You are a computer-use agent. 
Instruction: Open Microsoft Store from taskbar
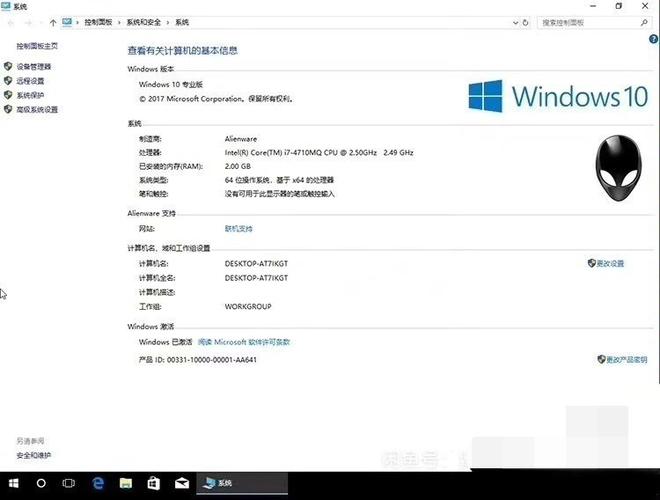point(154,483)
